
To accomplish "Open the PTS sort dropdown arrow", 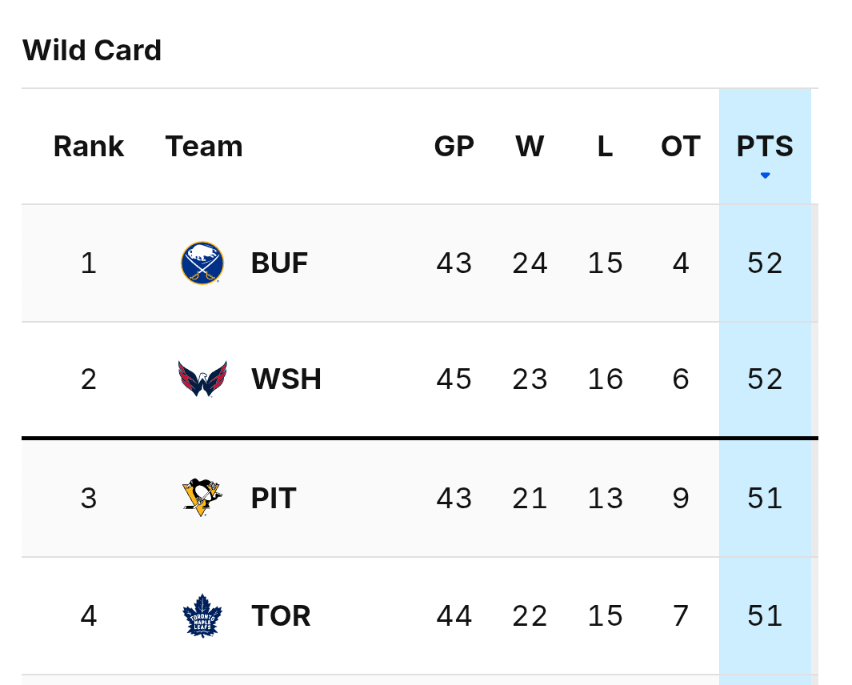I will 766,174.
